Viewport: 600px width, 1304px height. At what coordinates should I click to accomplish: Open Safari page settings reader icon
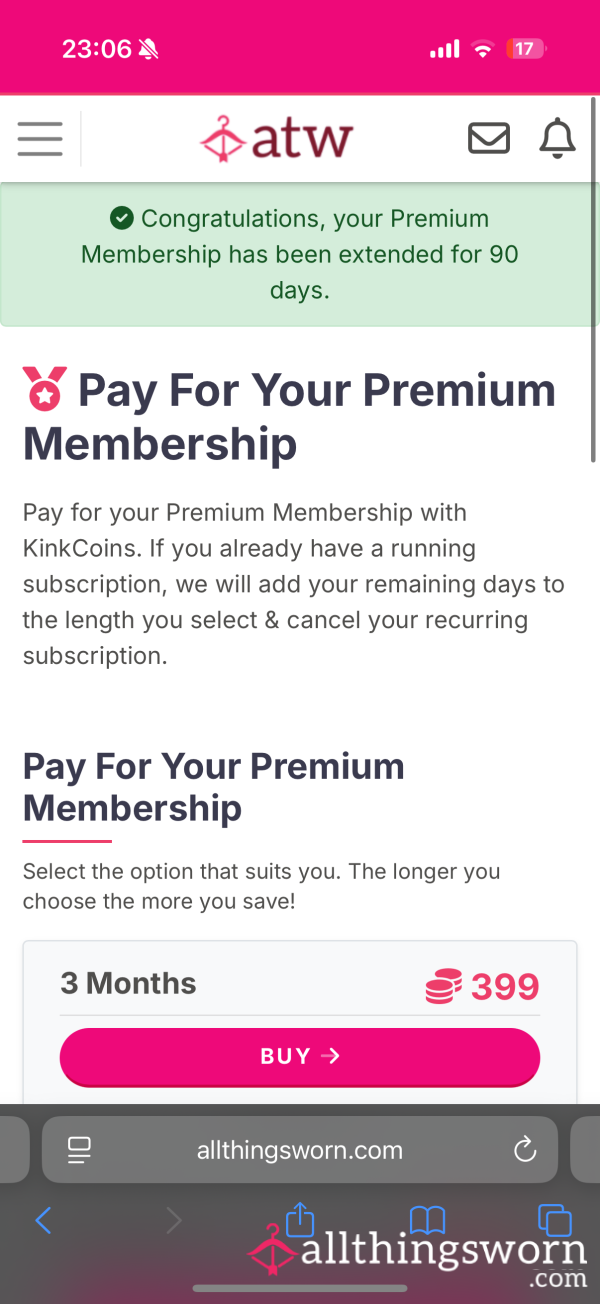tap(79, 1150)
